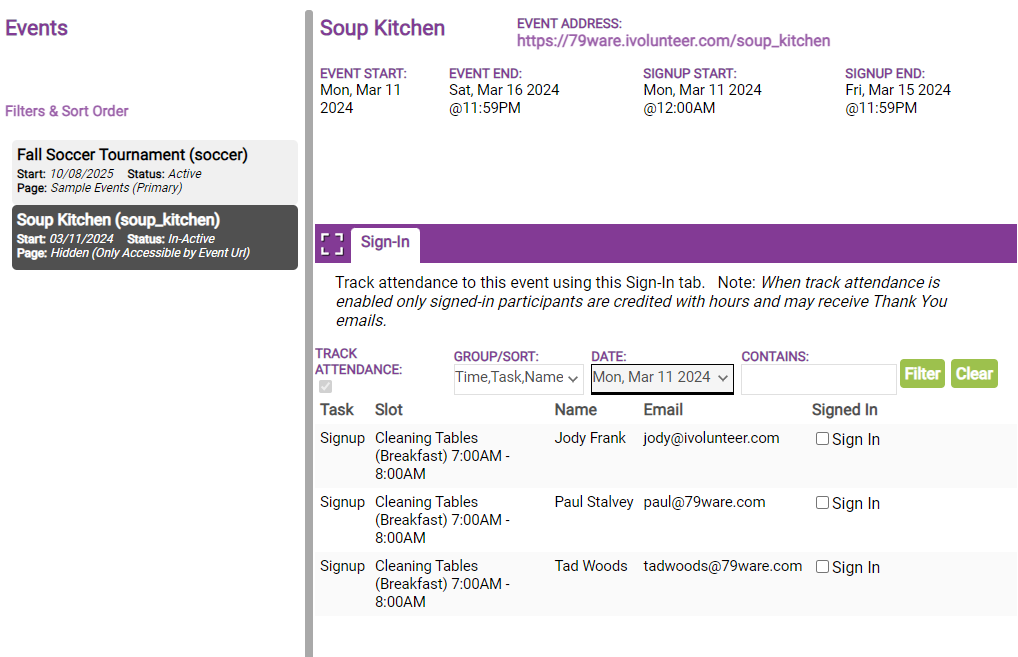Screen dimensions: 1018x657
Task: Select the Sign-In tab
Action: [385, 243]
